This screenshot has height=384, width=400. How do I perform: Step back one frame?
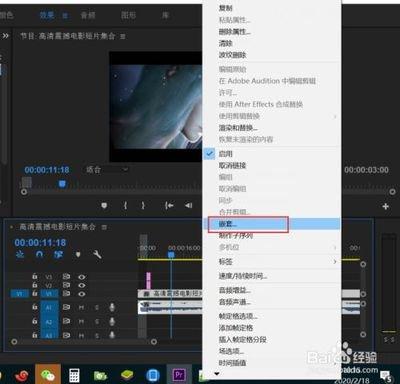[x=189, y=206]
